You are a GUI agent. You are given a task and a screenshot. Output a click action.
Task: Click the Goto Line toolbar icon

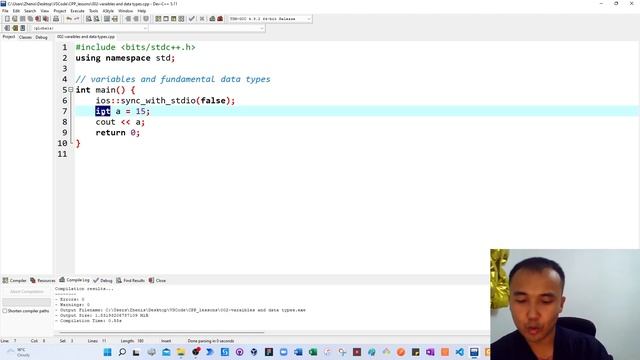click(115, 19)
